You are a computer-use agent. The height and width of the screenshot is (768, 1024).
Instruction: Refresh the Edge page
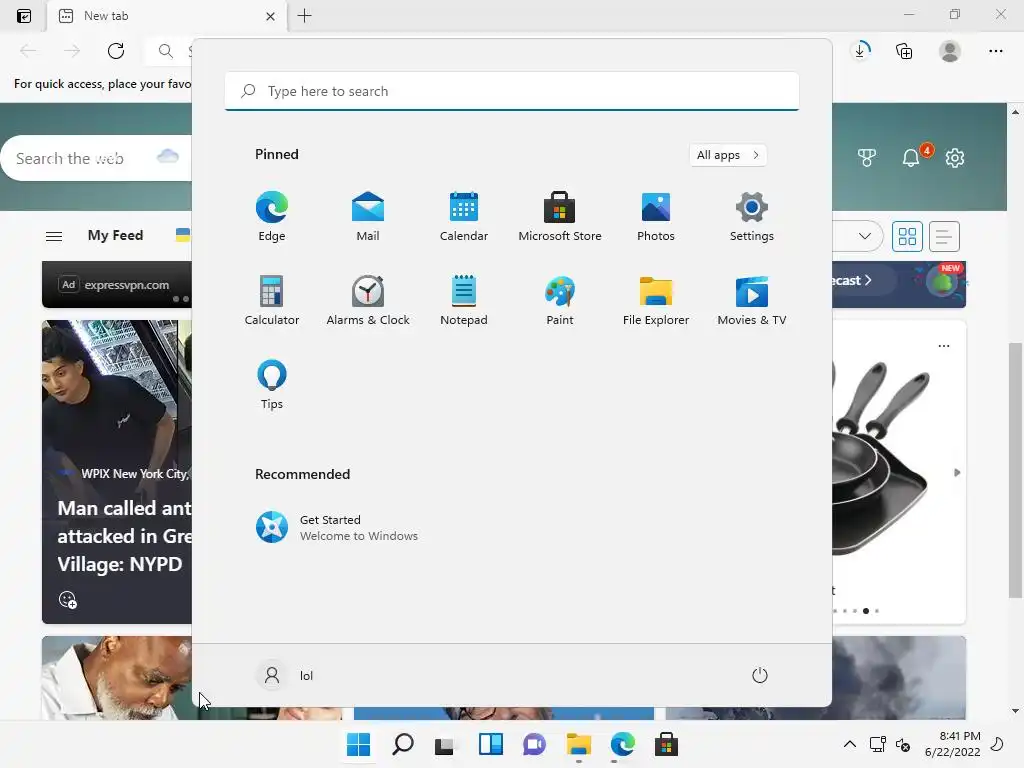click(116, 51)
